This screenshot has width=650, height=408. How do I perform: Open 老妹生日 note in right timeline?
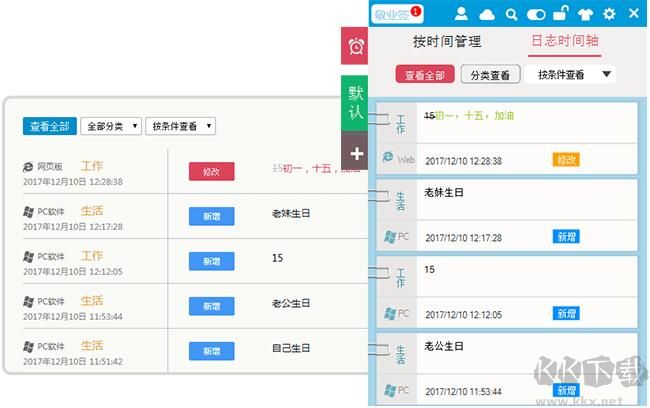coord(444,193)
